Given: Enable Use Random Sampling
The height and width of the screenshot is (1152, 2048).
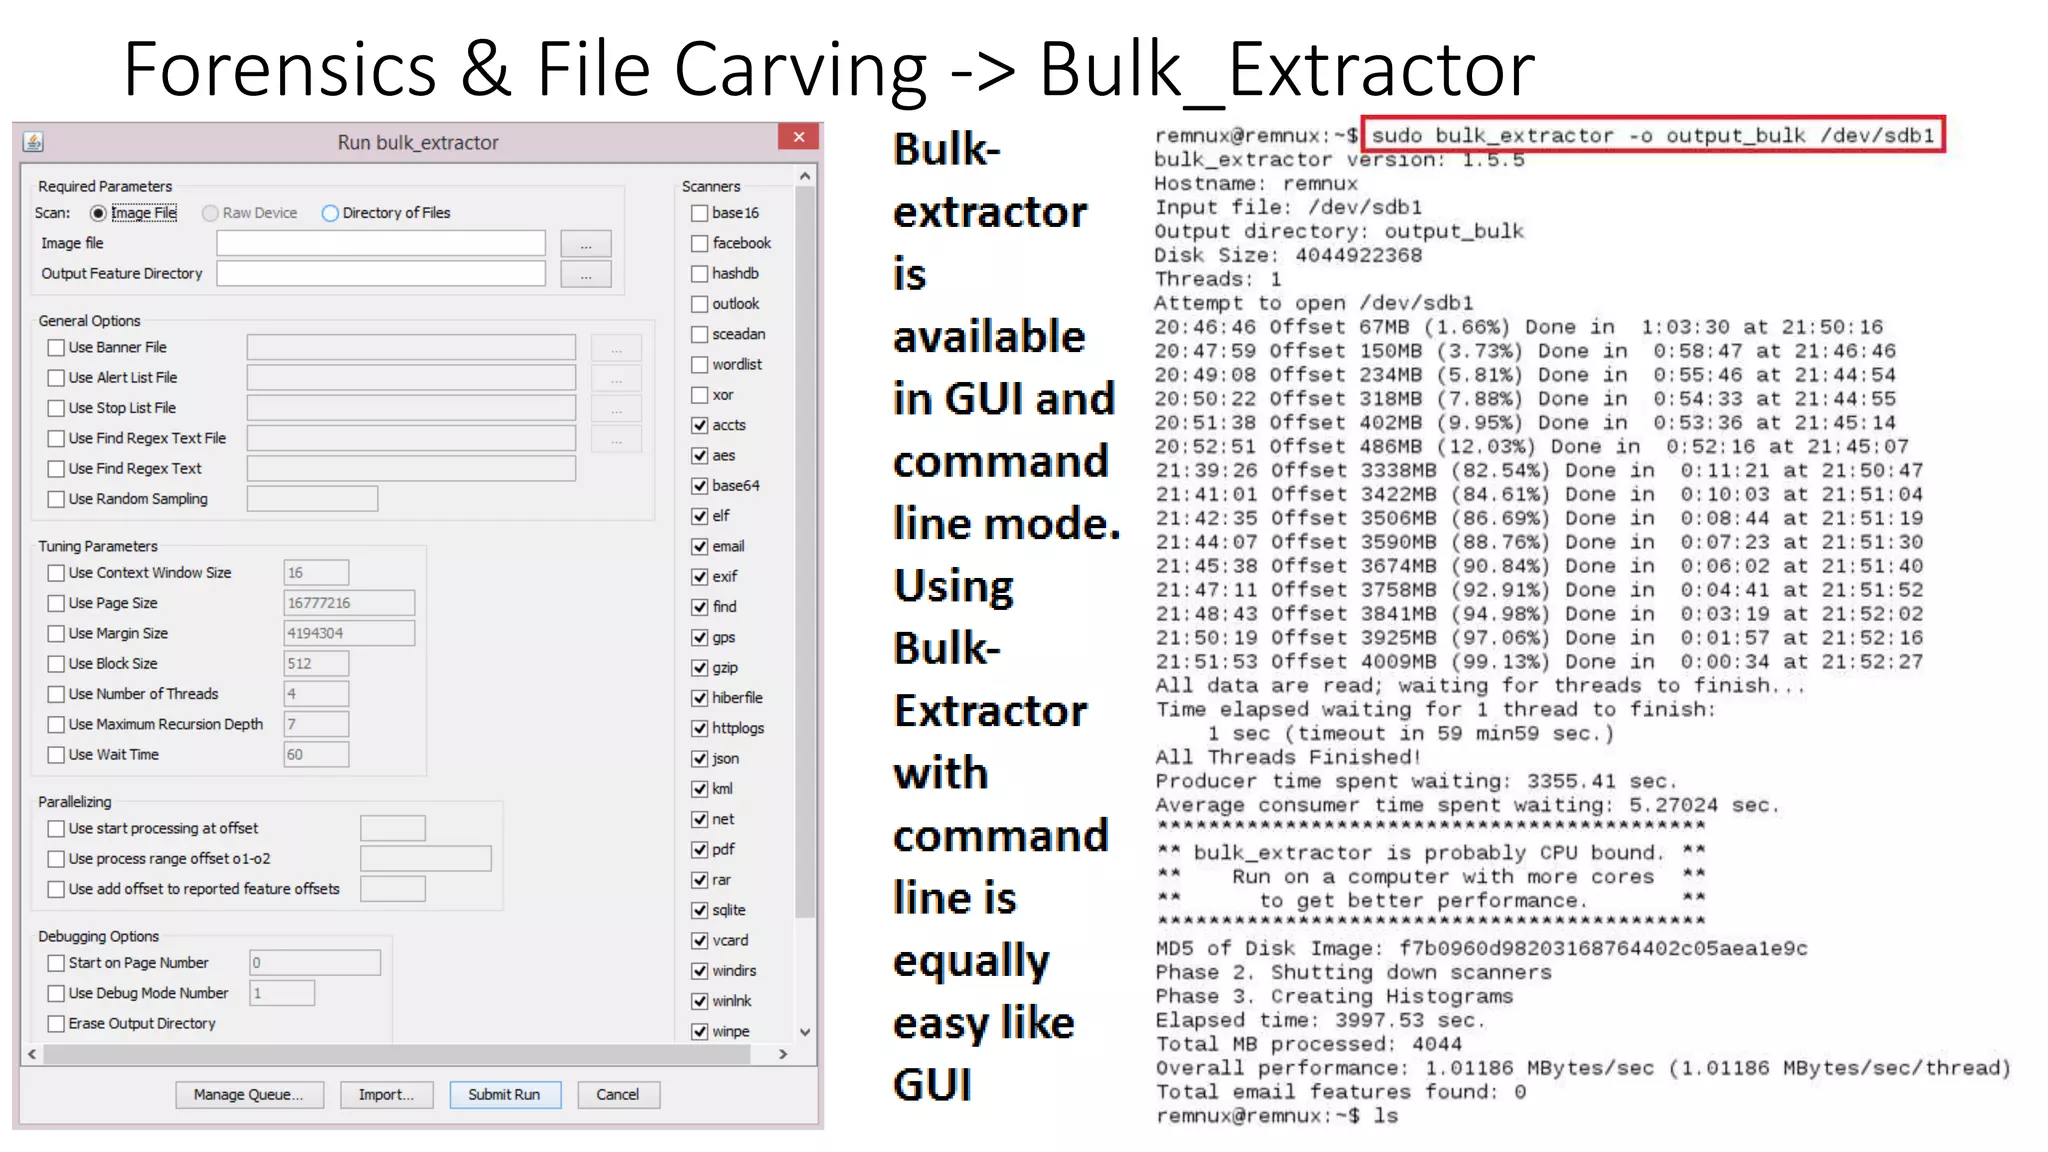Looking at the screenshot, I should pos(56,499).
